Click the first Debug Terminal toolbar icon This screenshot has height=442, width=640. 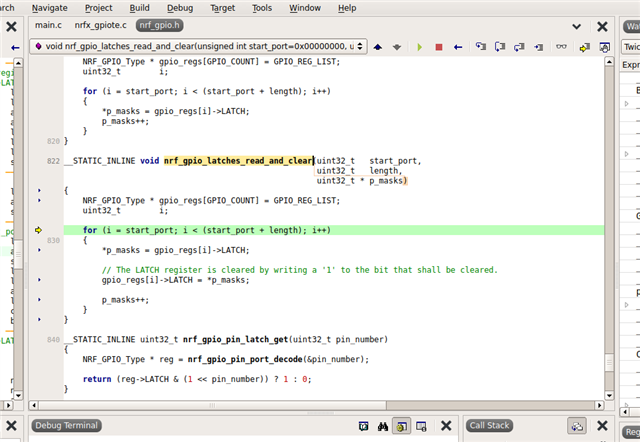click(x=363, y=426)
